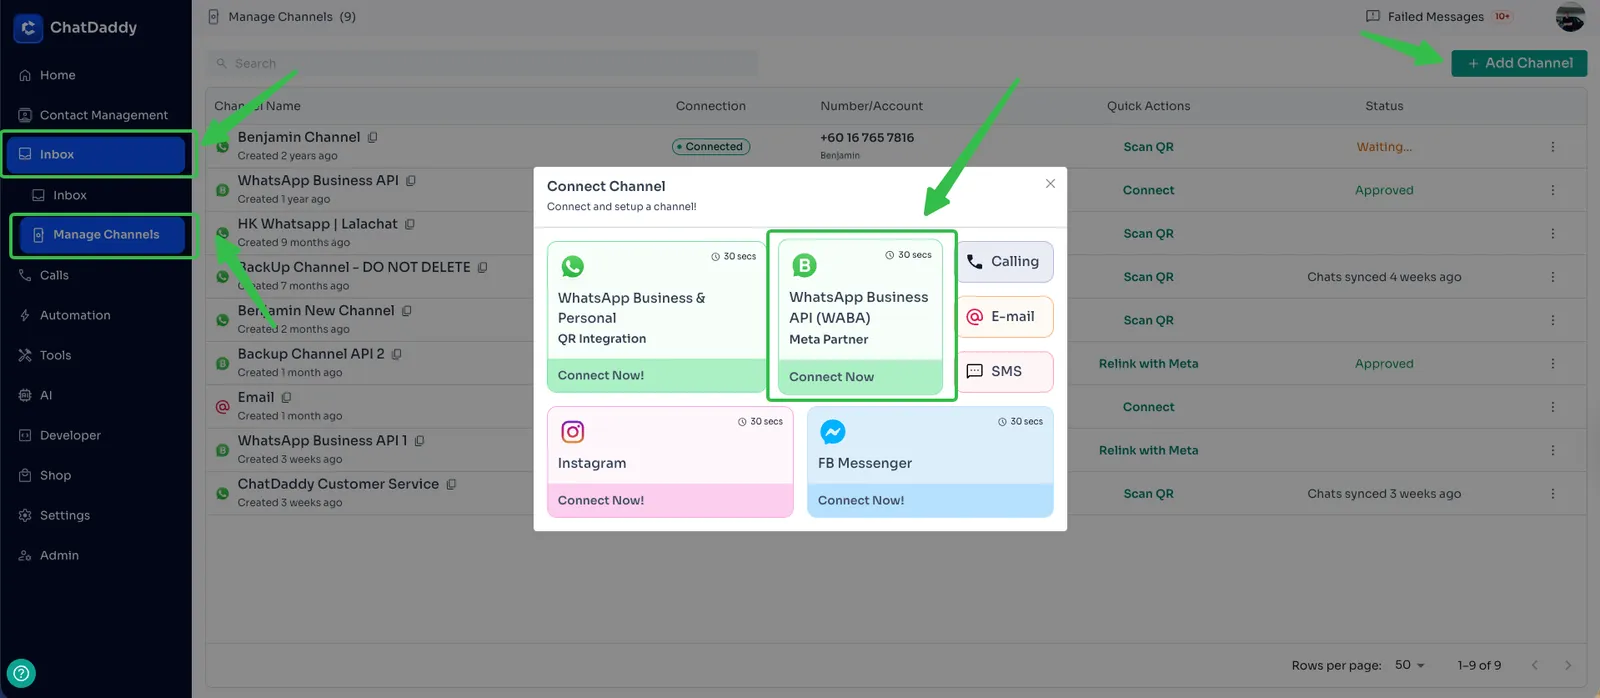
Task: Click the Instagram logo icon
Action: coord(573,432)
